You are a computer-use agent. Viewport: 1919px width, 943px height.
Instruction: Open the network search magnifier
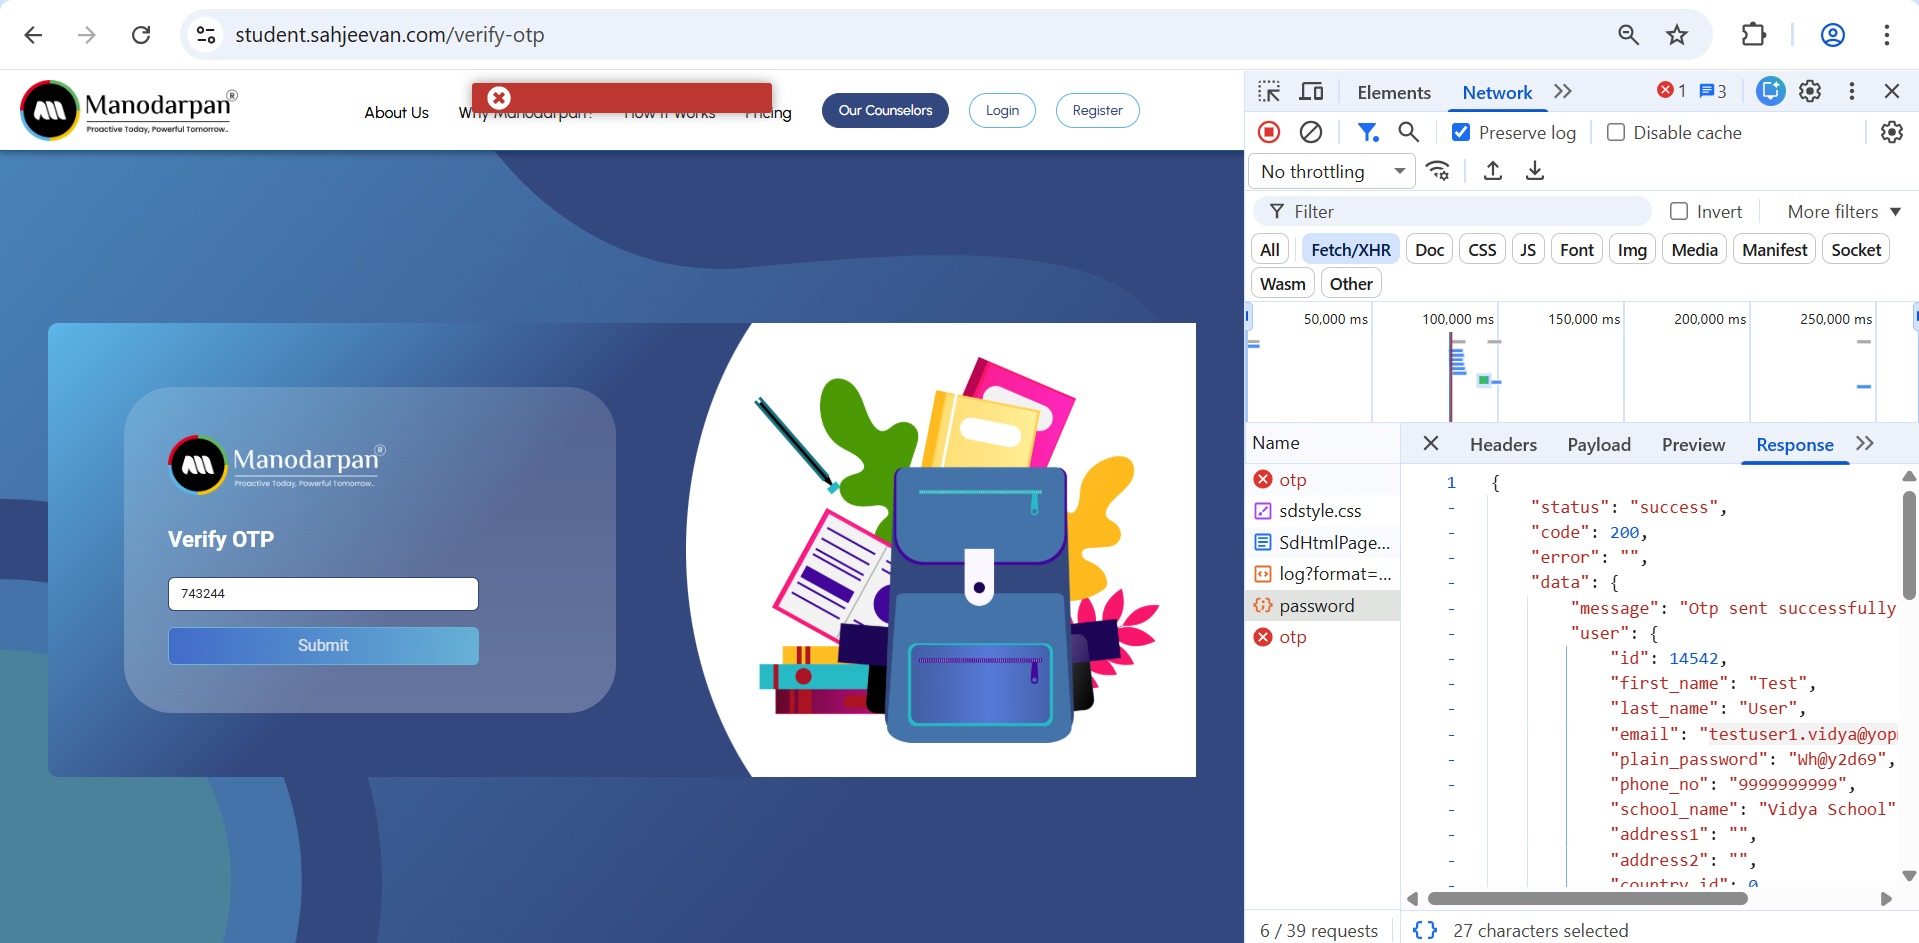1408,132
